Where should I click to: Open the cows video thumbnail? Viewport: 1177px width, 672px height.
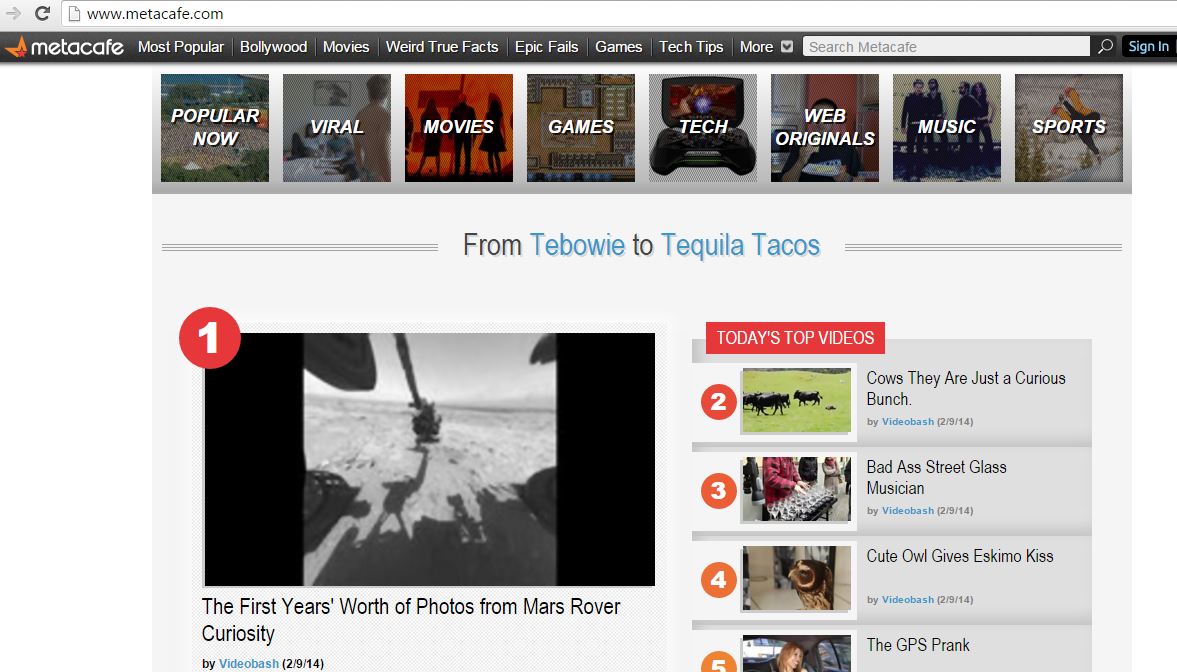coord(796,400)
